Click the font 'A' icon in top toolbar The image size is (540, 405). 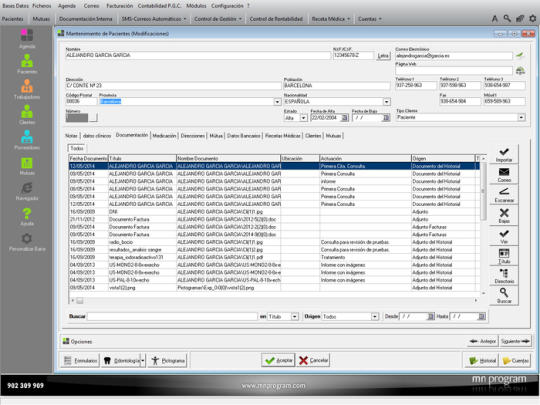pos(495,19)
